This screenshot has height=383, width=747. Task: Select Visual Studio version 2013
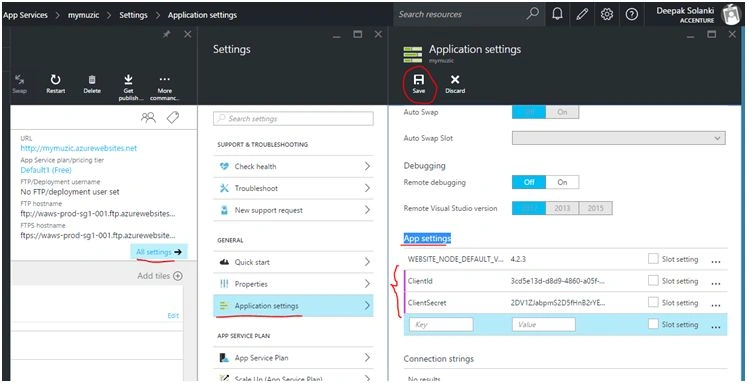point(563,208)
